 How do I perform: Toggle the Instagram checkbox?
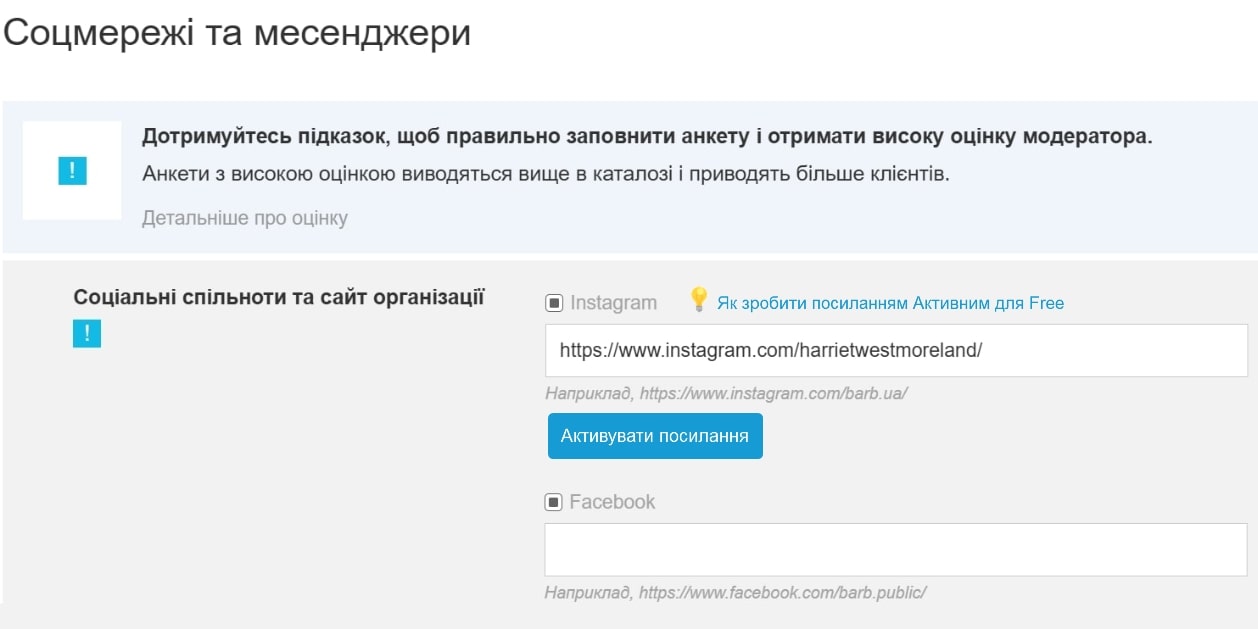pyautogui.click(x=553, y=303)
